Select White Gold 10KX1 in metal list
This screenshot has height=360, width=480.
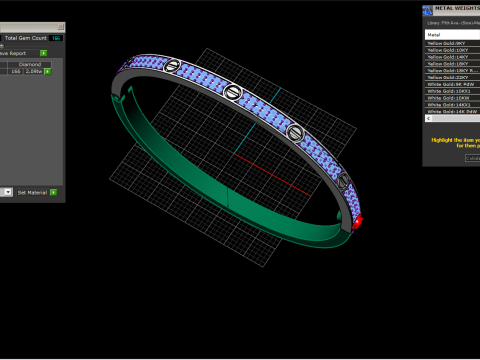pyautogui.click(x=452, y=91)
